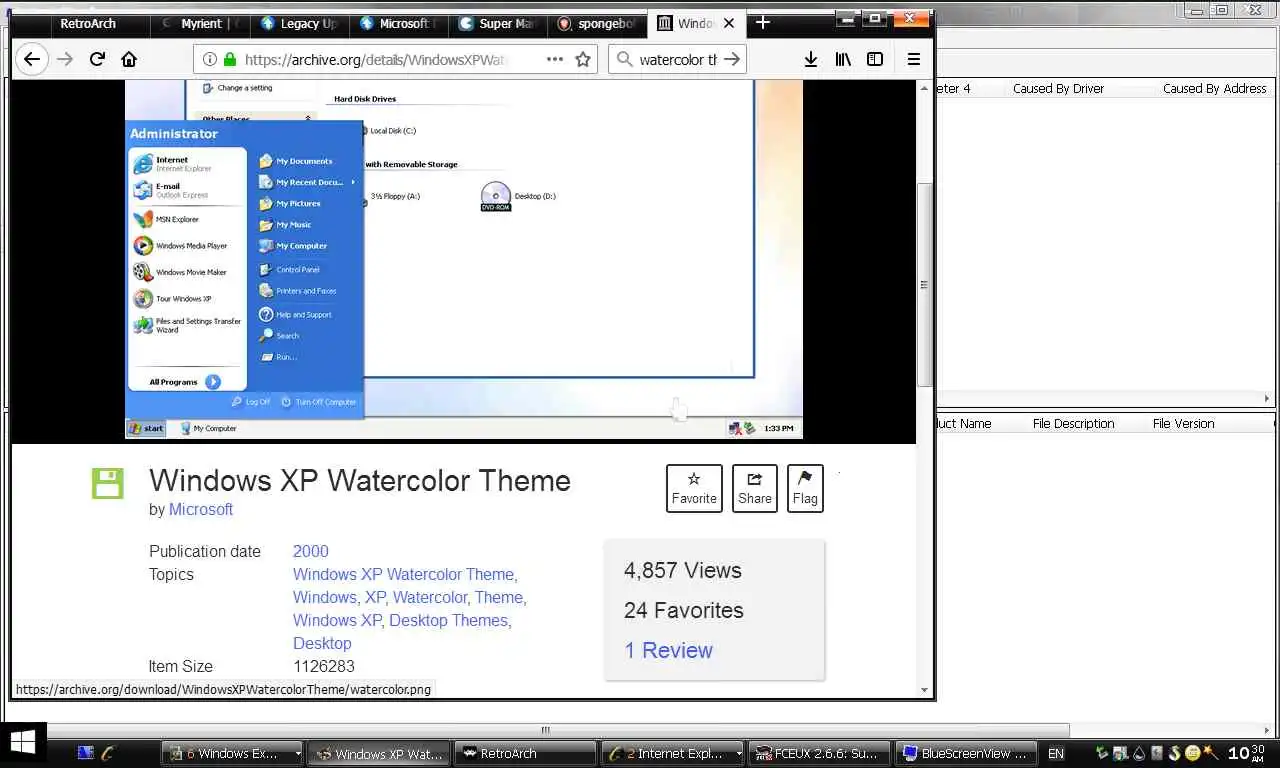Click the green floppy disk software icon

click(x=107, y=483)
